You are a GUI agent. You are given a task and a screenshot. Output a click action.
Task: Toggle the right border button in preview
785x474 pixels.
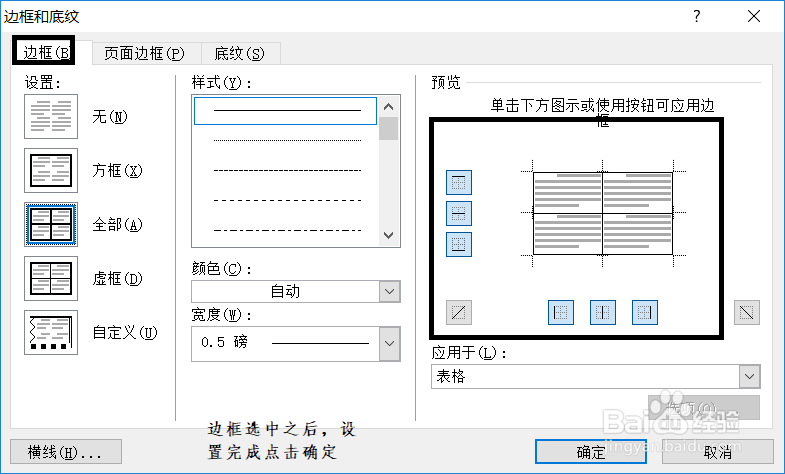click(645, 313)
